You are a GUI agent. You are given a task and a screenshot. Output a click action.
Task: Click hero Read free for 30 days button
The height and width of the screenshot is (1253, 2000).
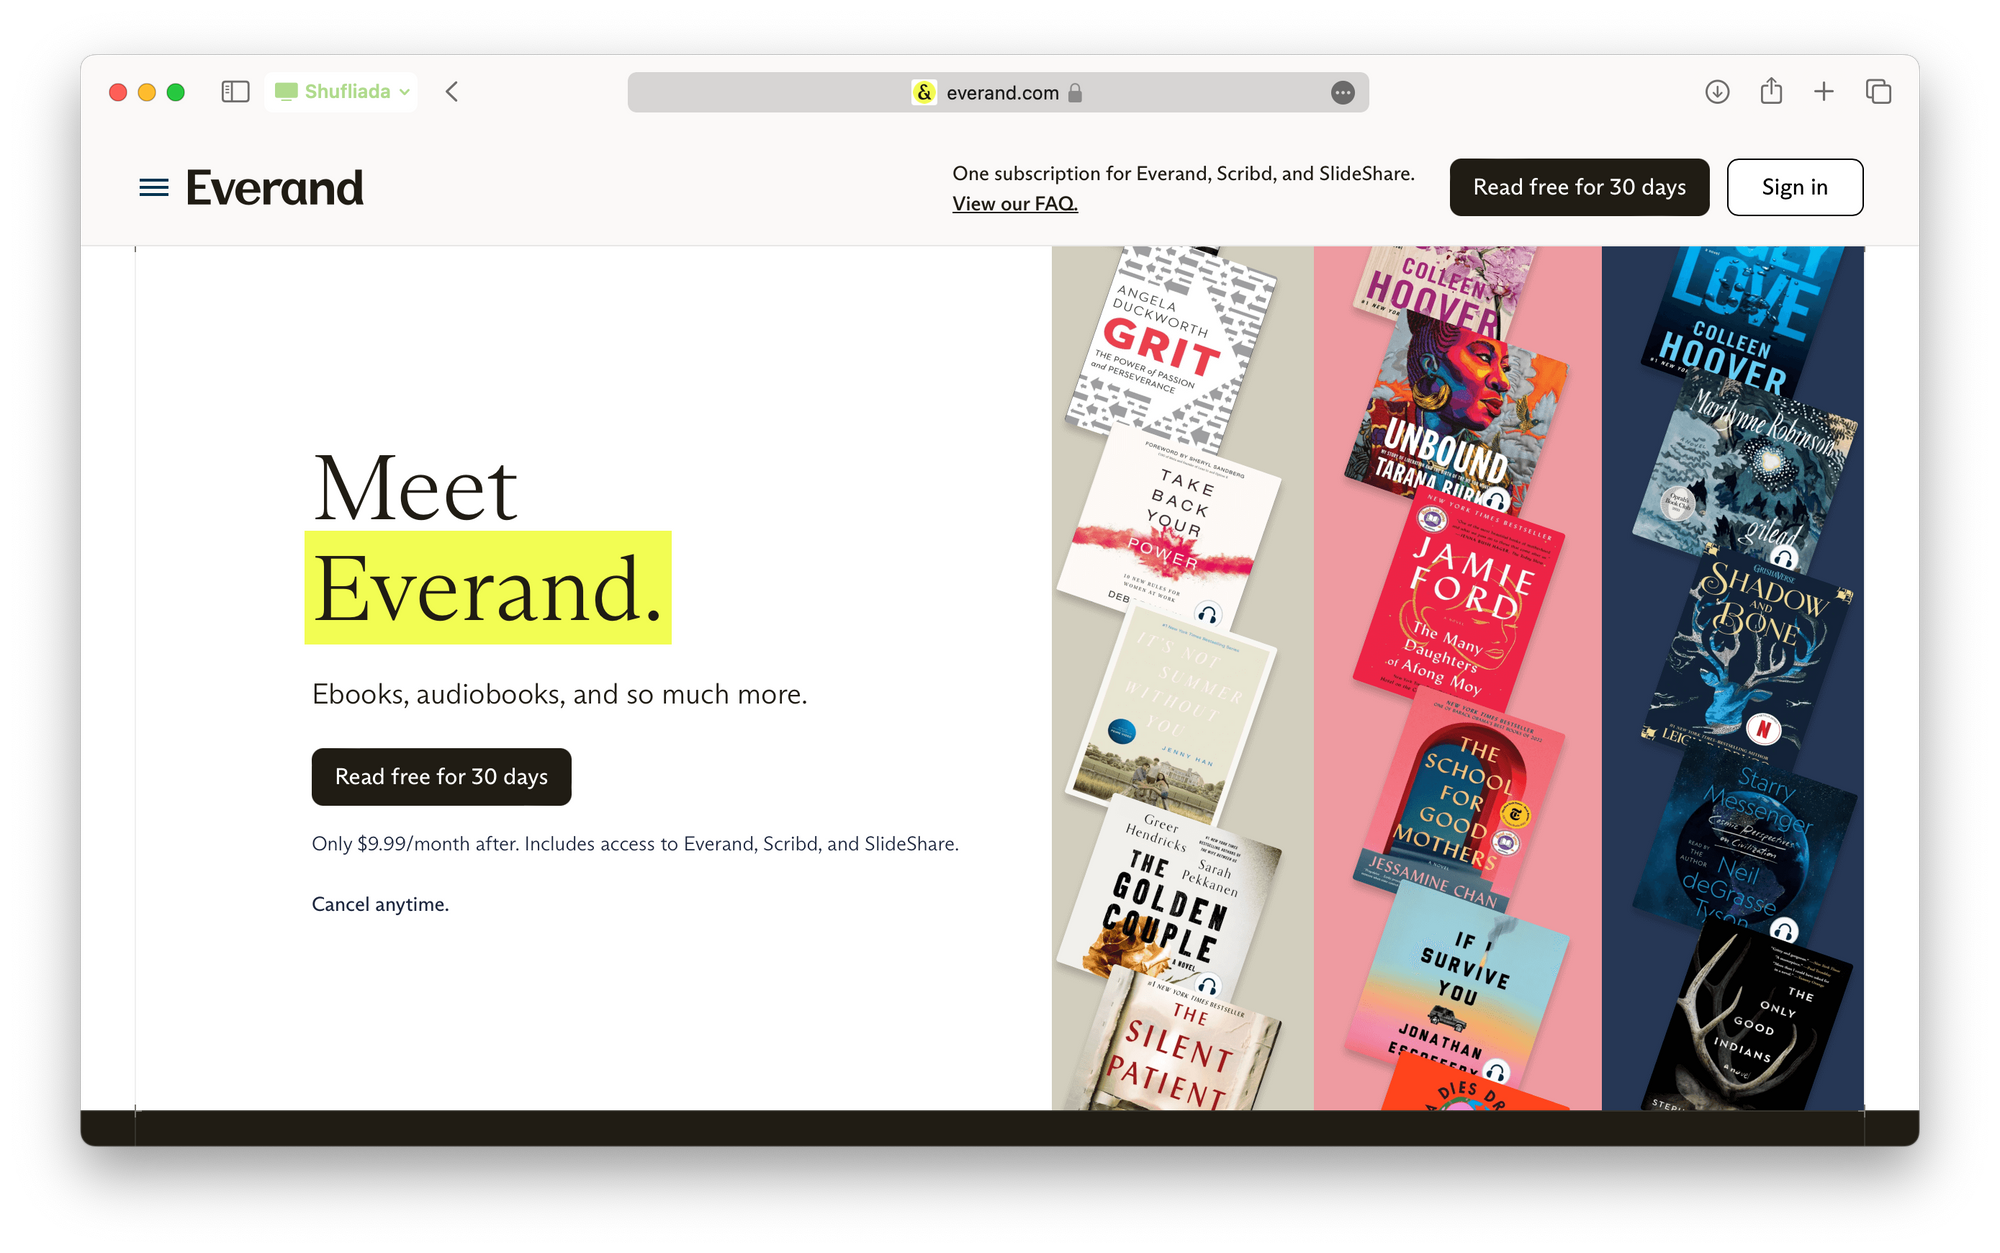click(x=441, y=777)
